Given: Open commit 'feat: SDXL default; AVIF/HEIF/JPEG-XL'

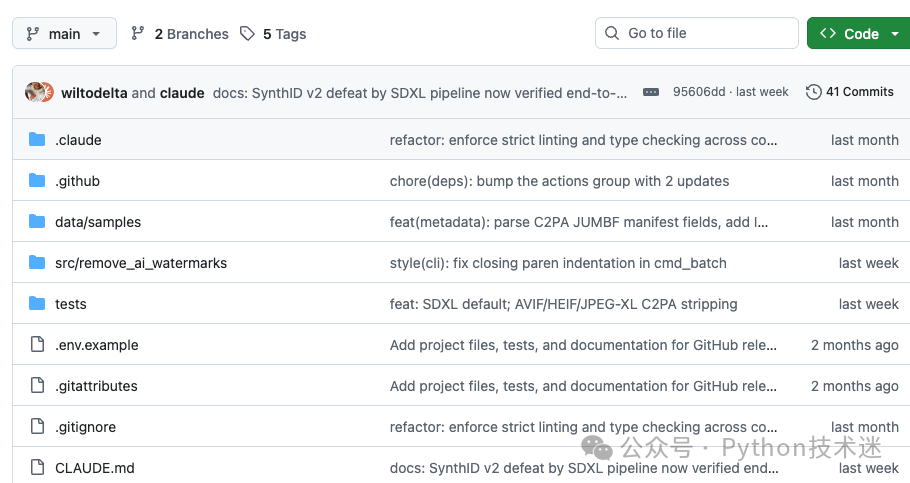Looking at the screenshot, I should (563, 304).
